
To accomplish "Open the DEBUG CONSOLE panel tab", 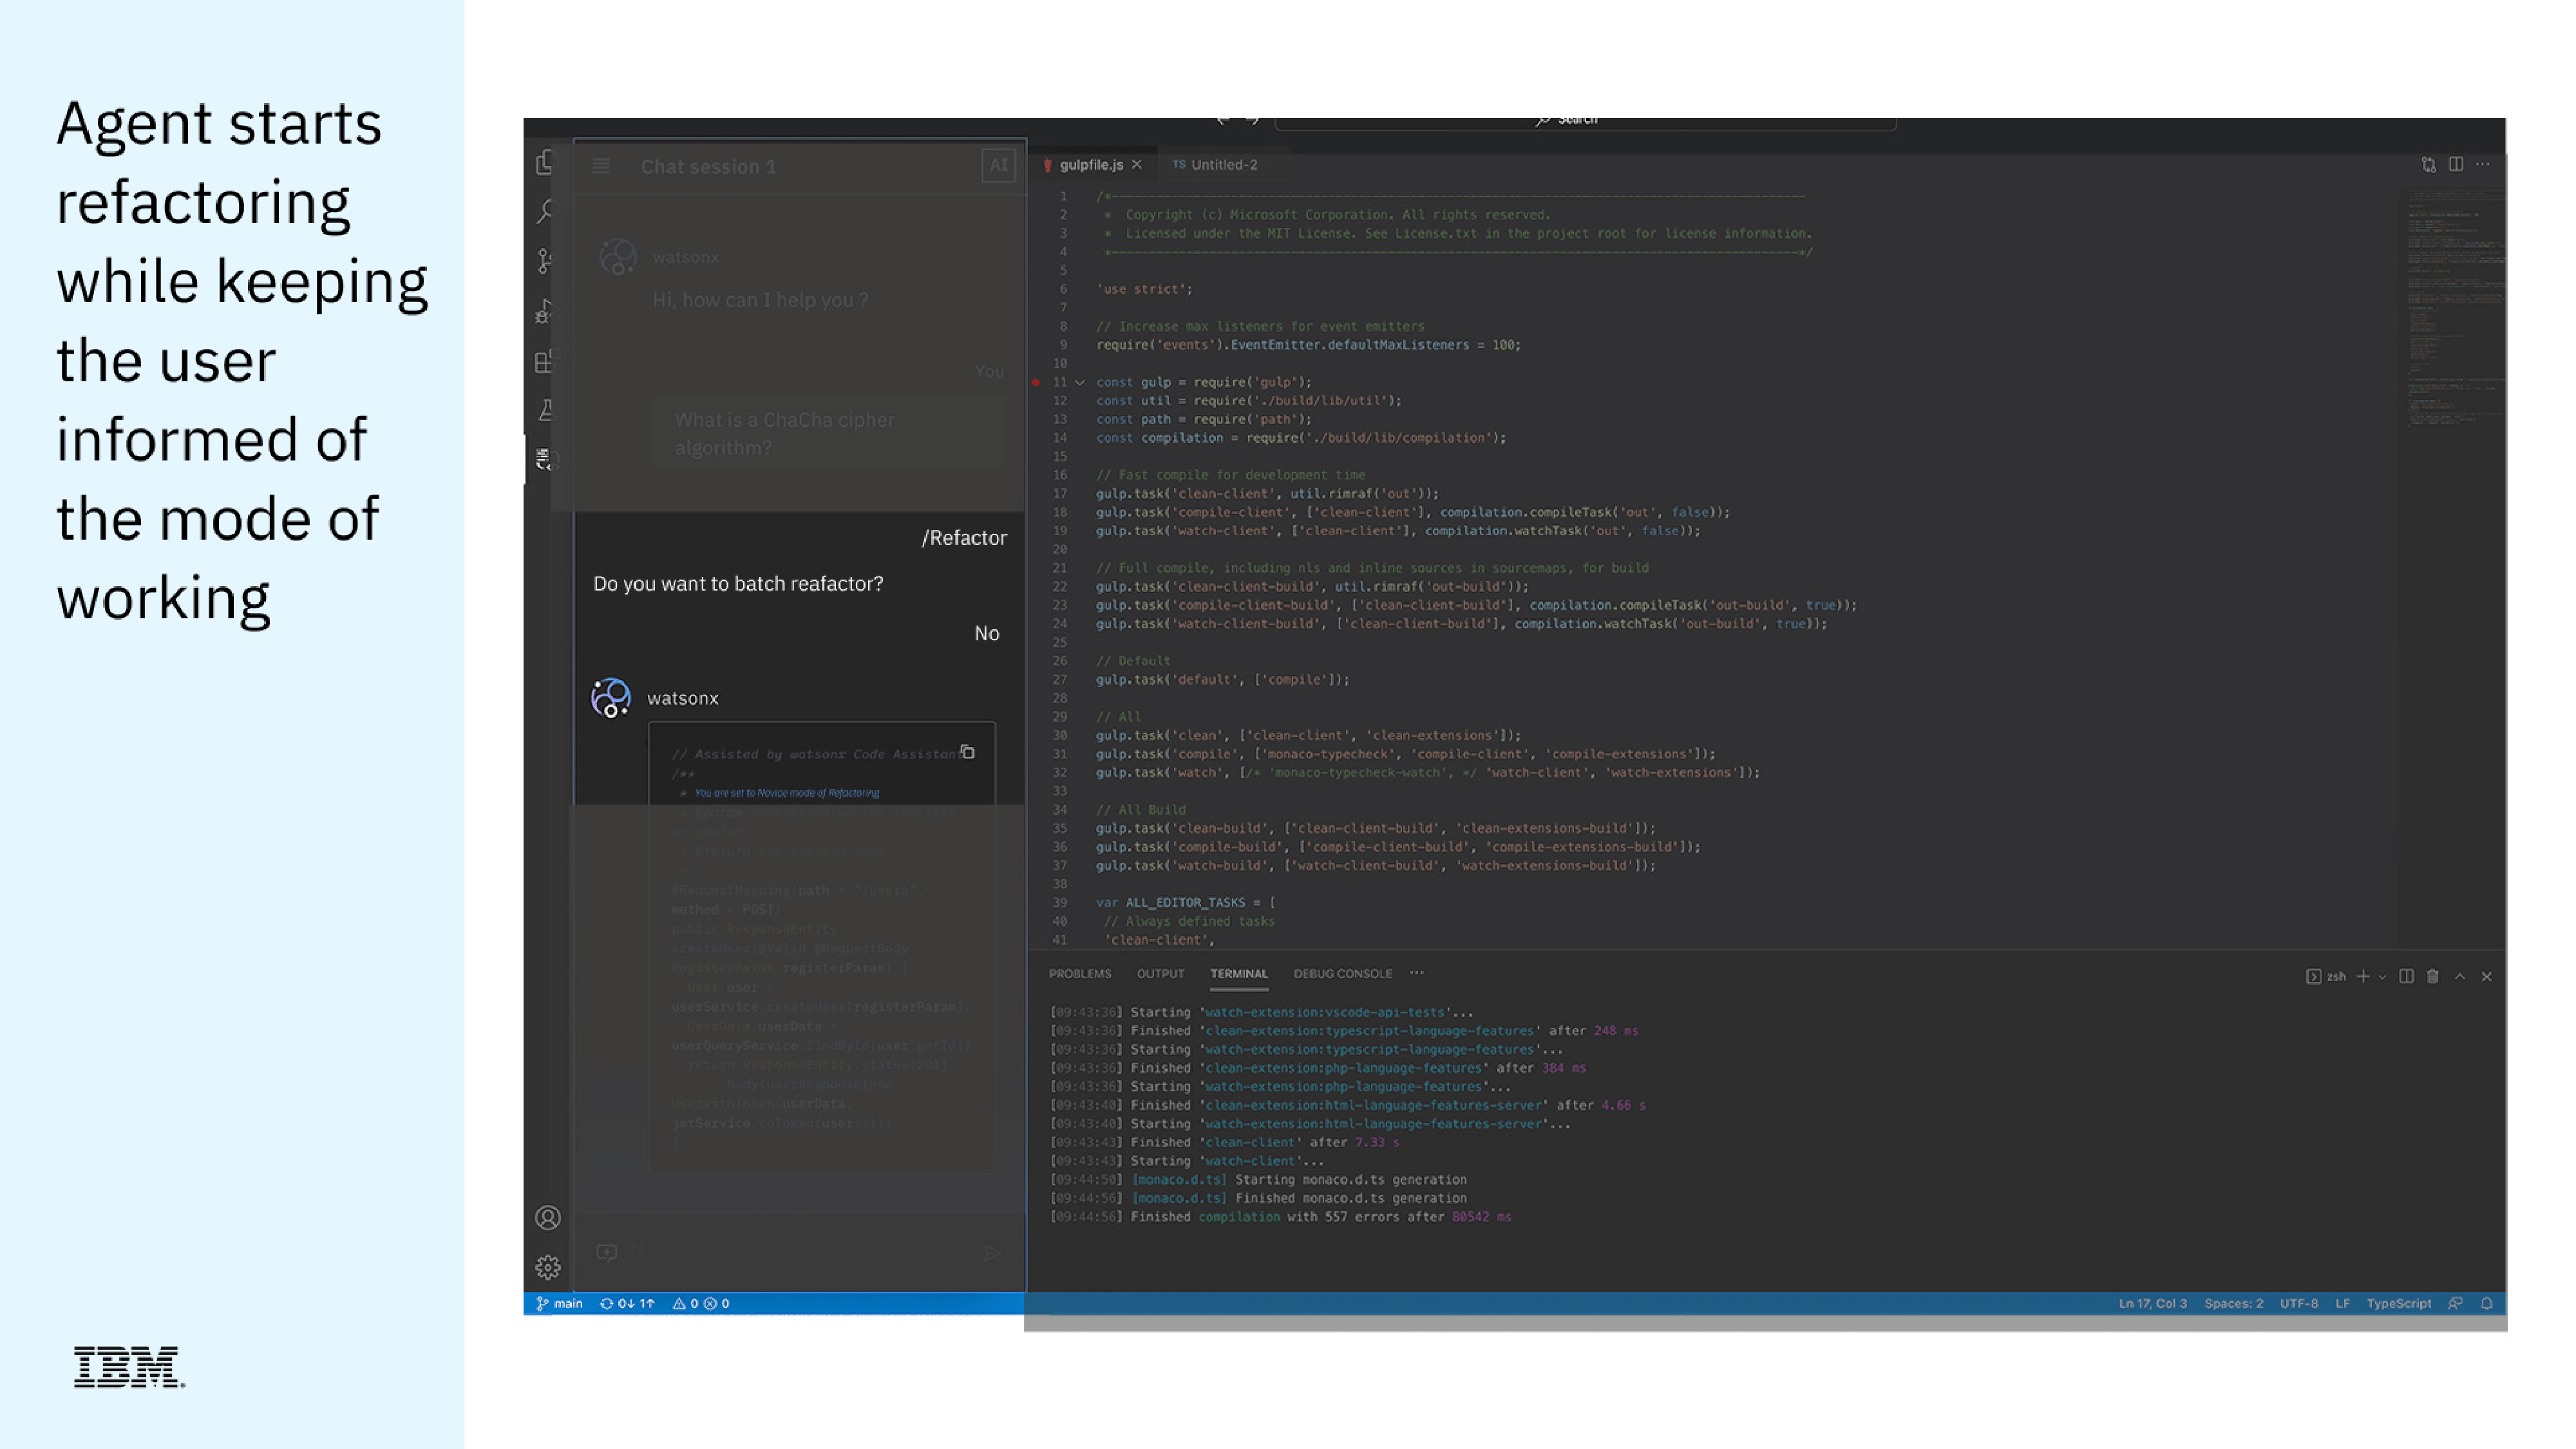I will pos(1343,974).
